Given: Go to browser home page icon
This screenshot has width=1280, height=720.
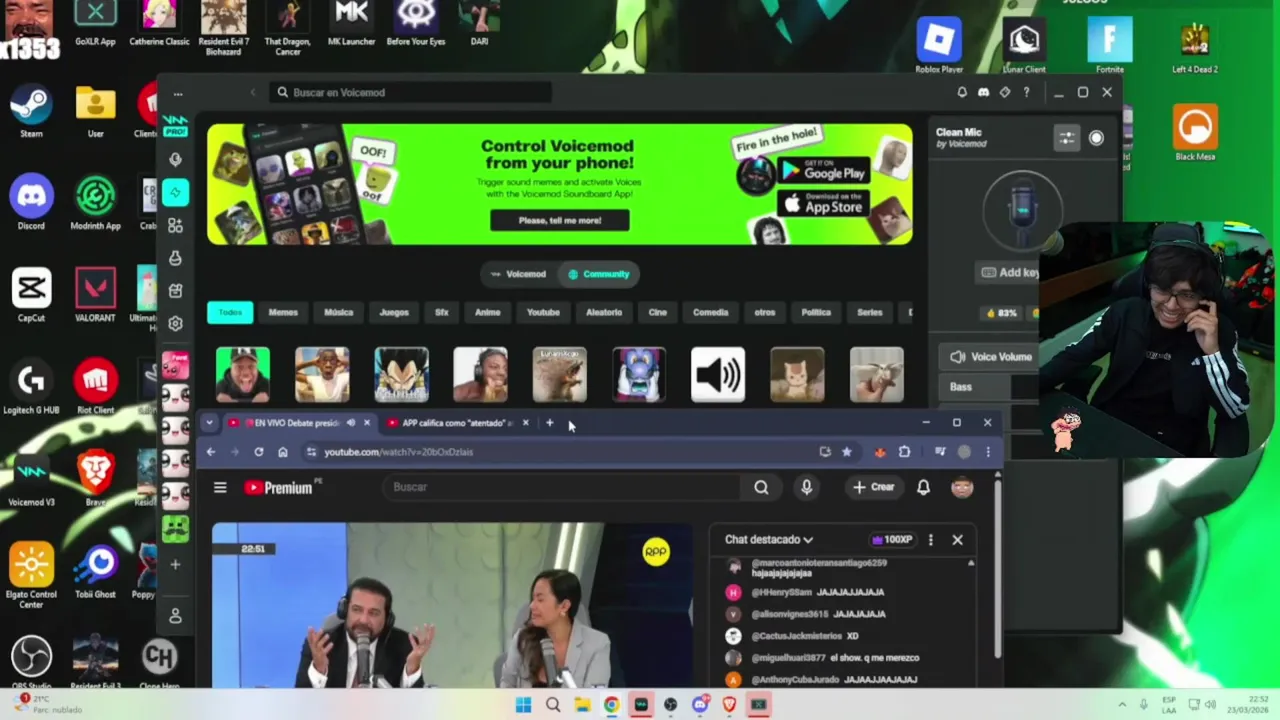Looking at the screenshot, I should 283,452.
